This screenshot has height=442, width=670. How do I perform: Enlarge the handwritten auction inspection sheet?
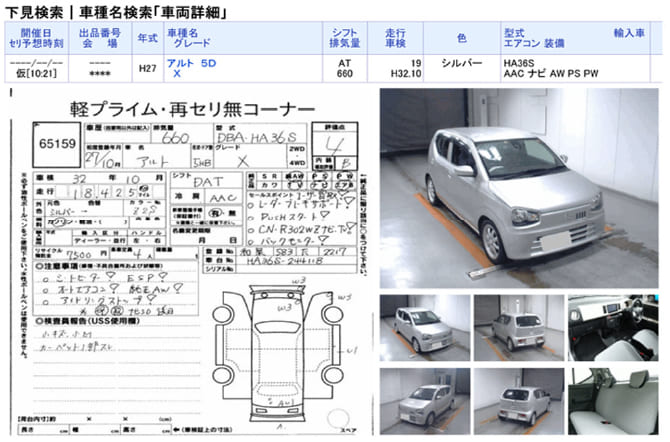click(x=191, y=262)
